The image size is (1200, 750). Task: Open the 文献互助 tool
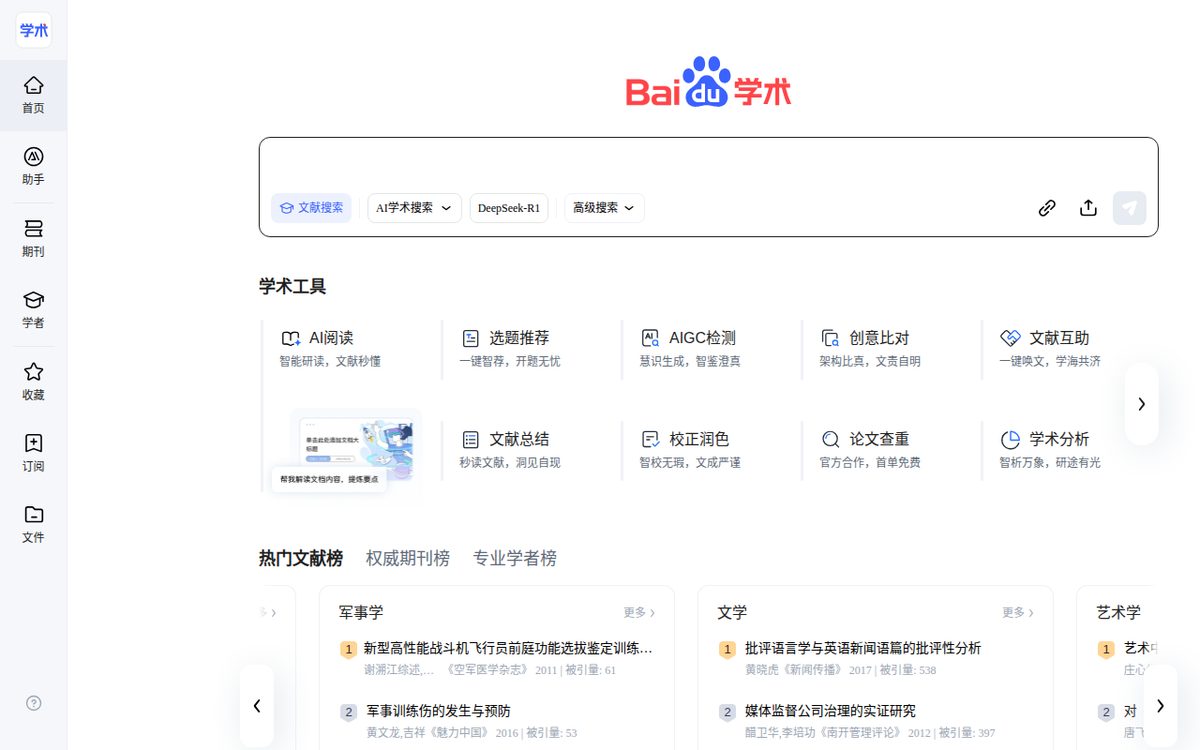pyautogui.click(x=1050, y=348)
